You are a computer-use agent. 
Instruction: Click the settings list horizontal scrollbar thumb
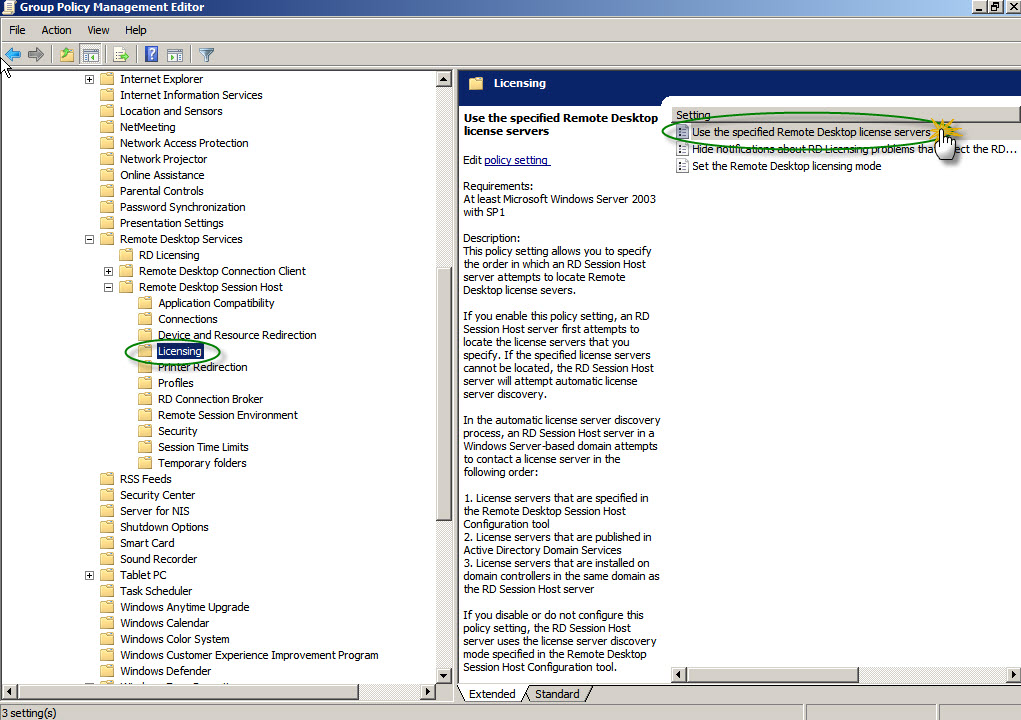[x=772, y=674]
